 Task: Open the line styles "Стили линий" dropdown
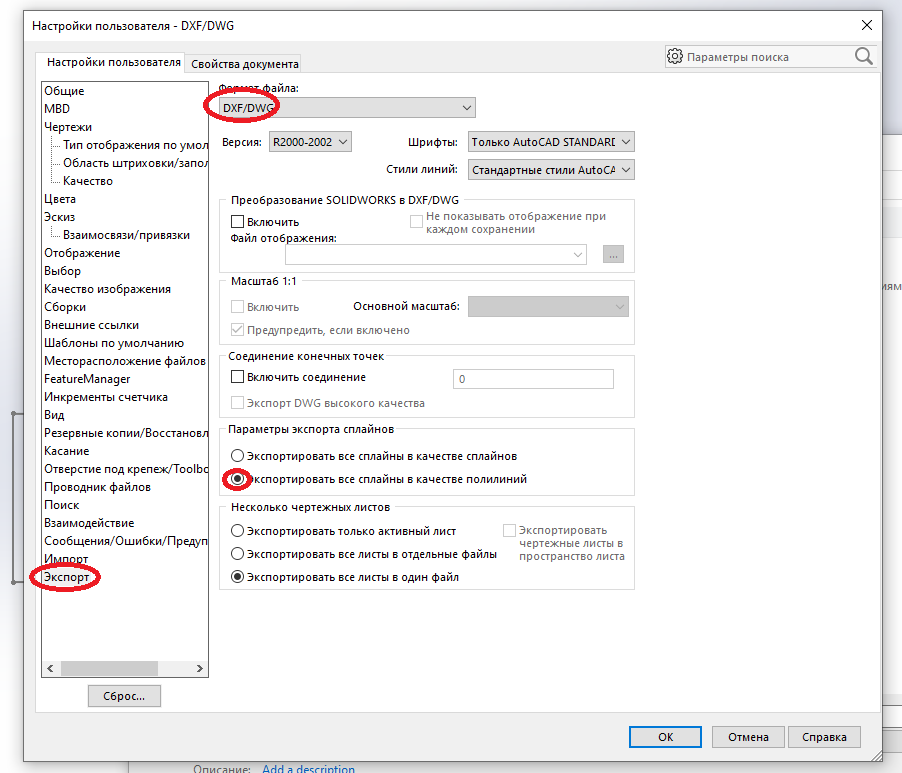(x=550, y=170)
